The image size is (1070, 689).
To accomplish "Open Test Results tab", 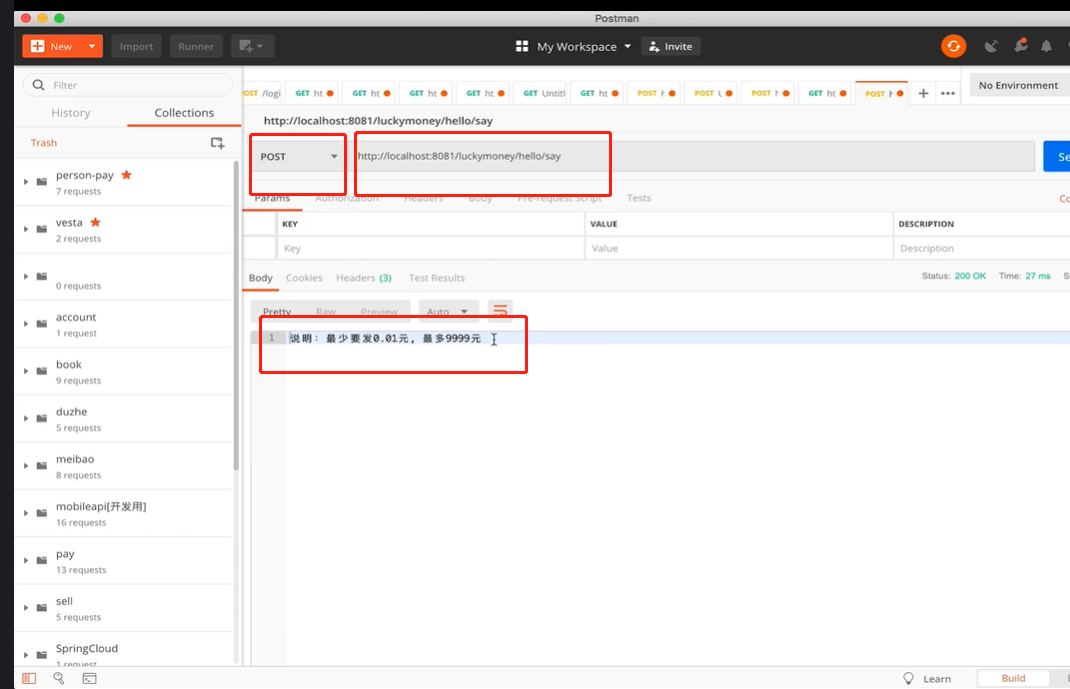I will [x=437, y=278].
